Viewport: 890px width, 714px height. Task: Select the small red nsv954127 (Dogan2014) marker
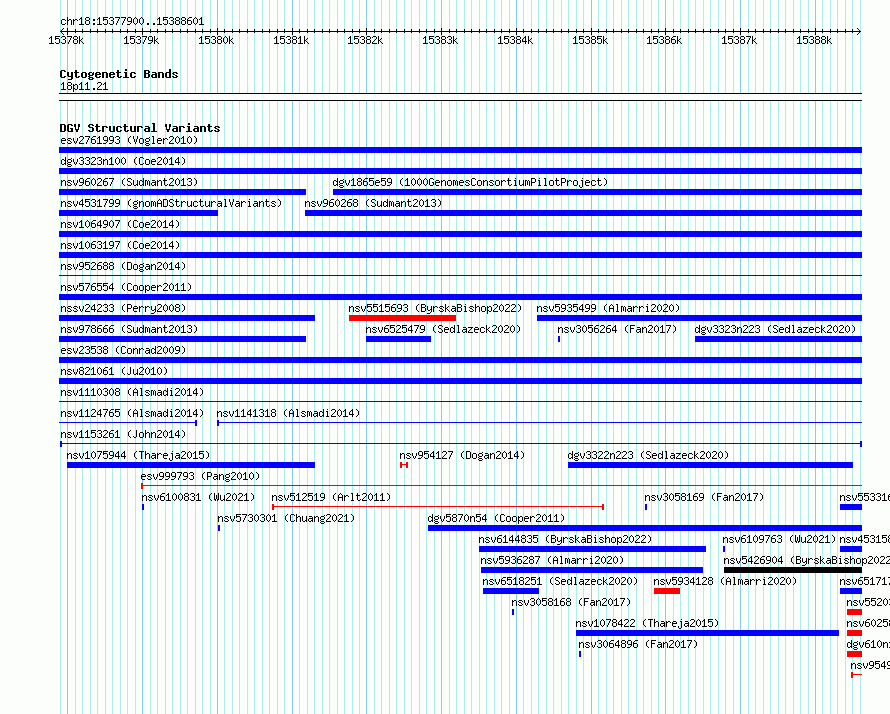[x=404, y=465]
